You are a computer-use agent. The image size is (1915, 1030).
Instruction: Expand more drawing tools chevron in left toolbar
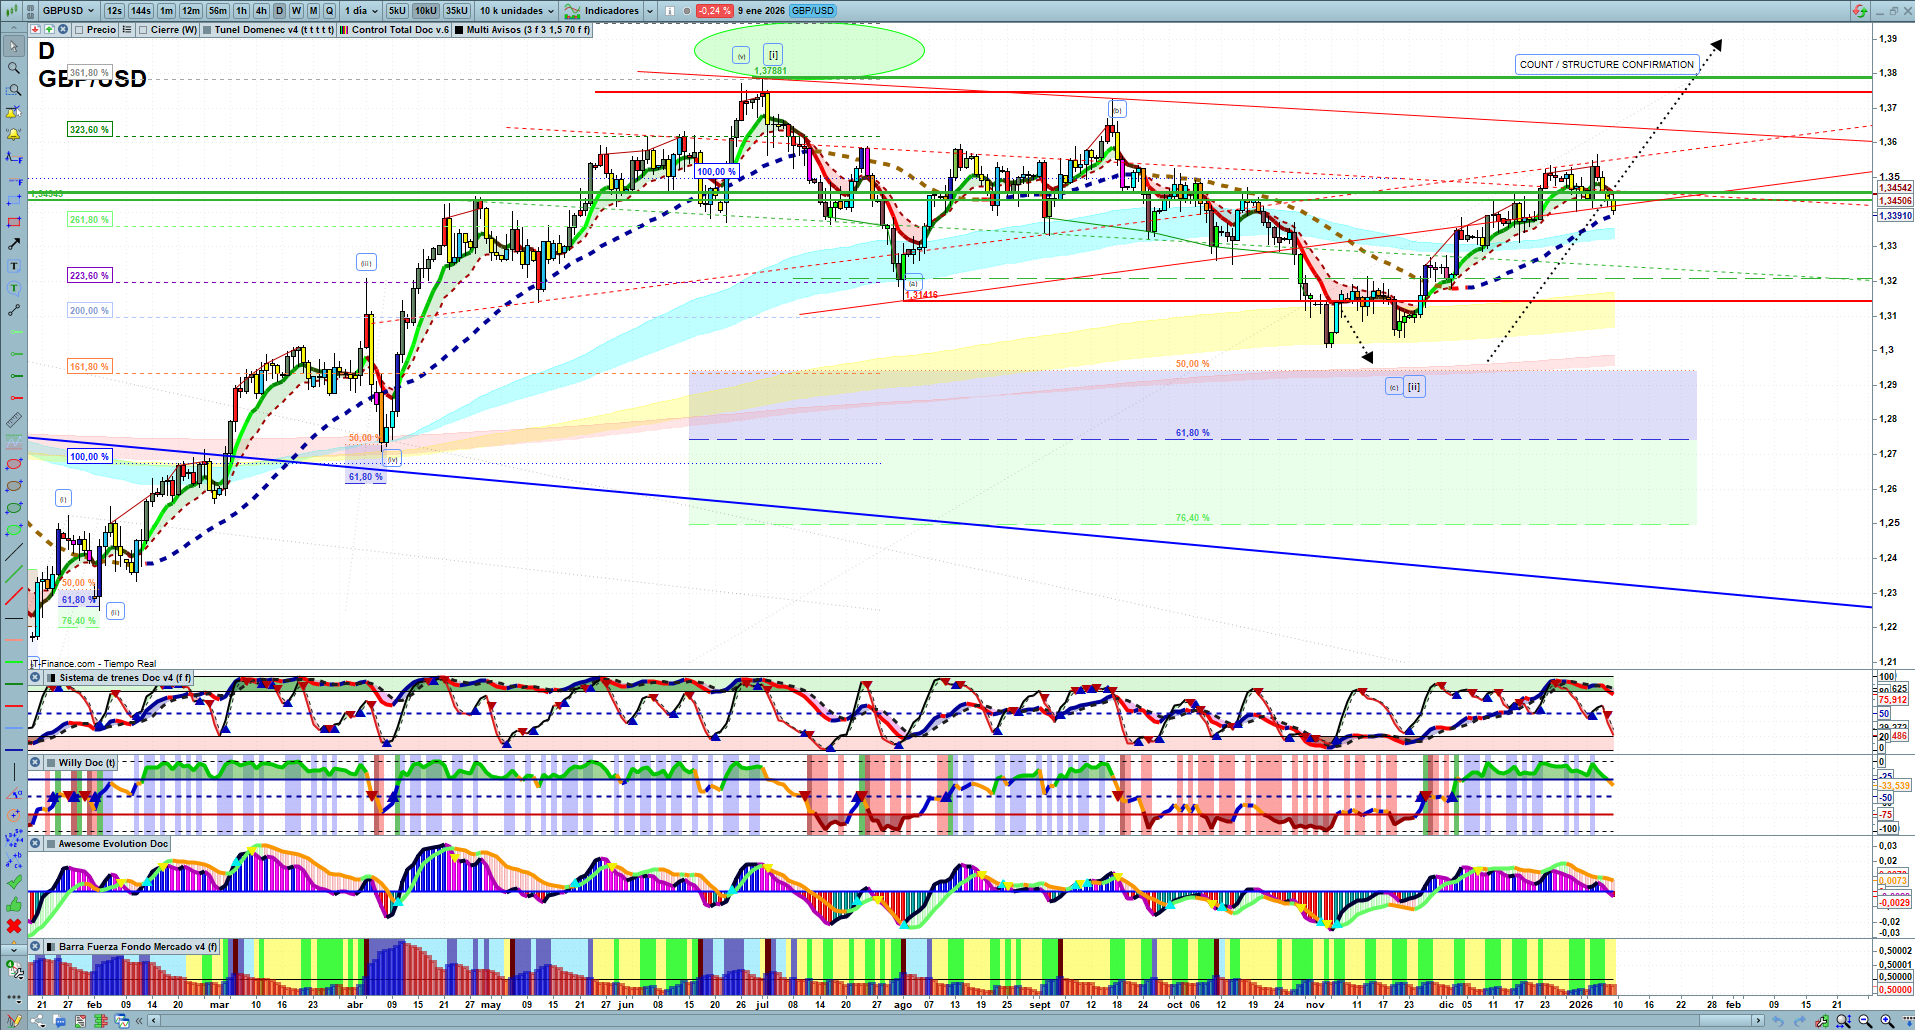point(13,948)
